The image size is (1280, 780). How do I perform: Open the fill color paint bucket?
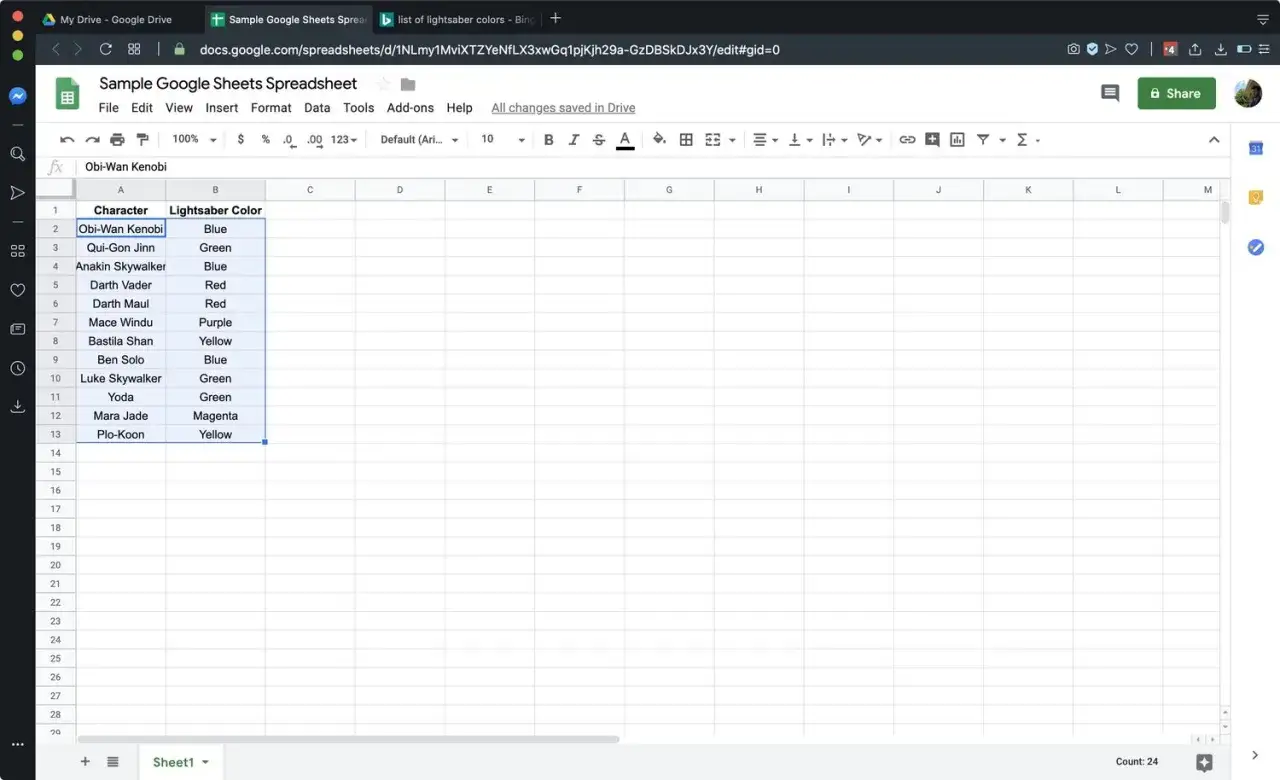(659, 140)
